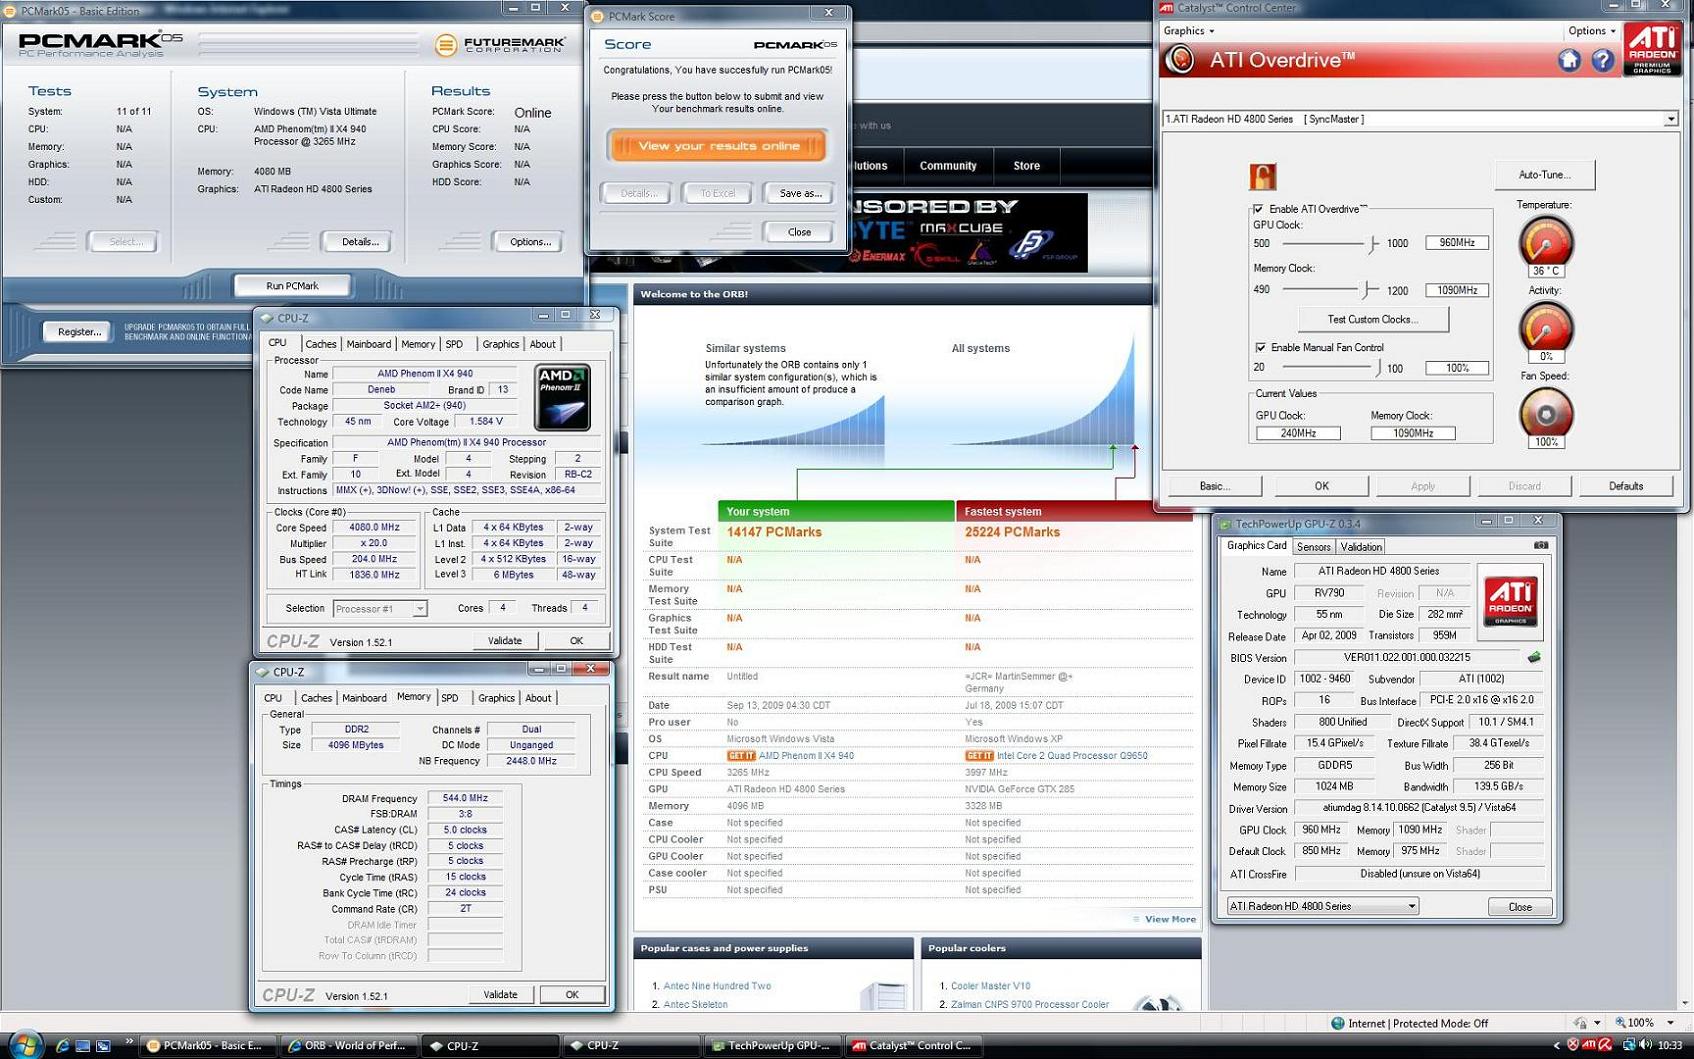Click the Temperature gauge in ATI Overdrive

[1545, 240]
